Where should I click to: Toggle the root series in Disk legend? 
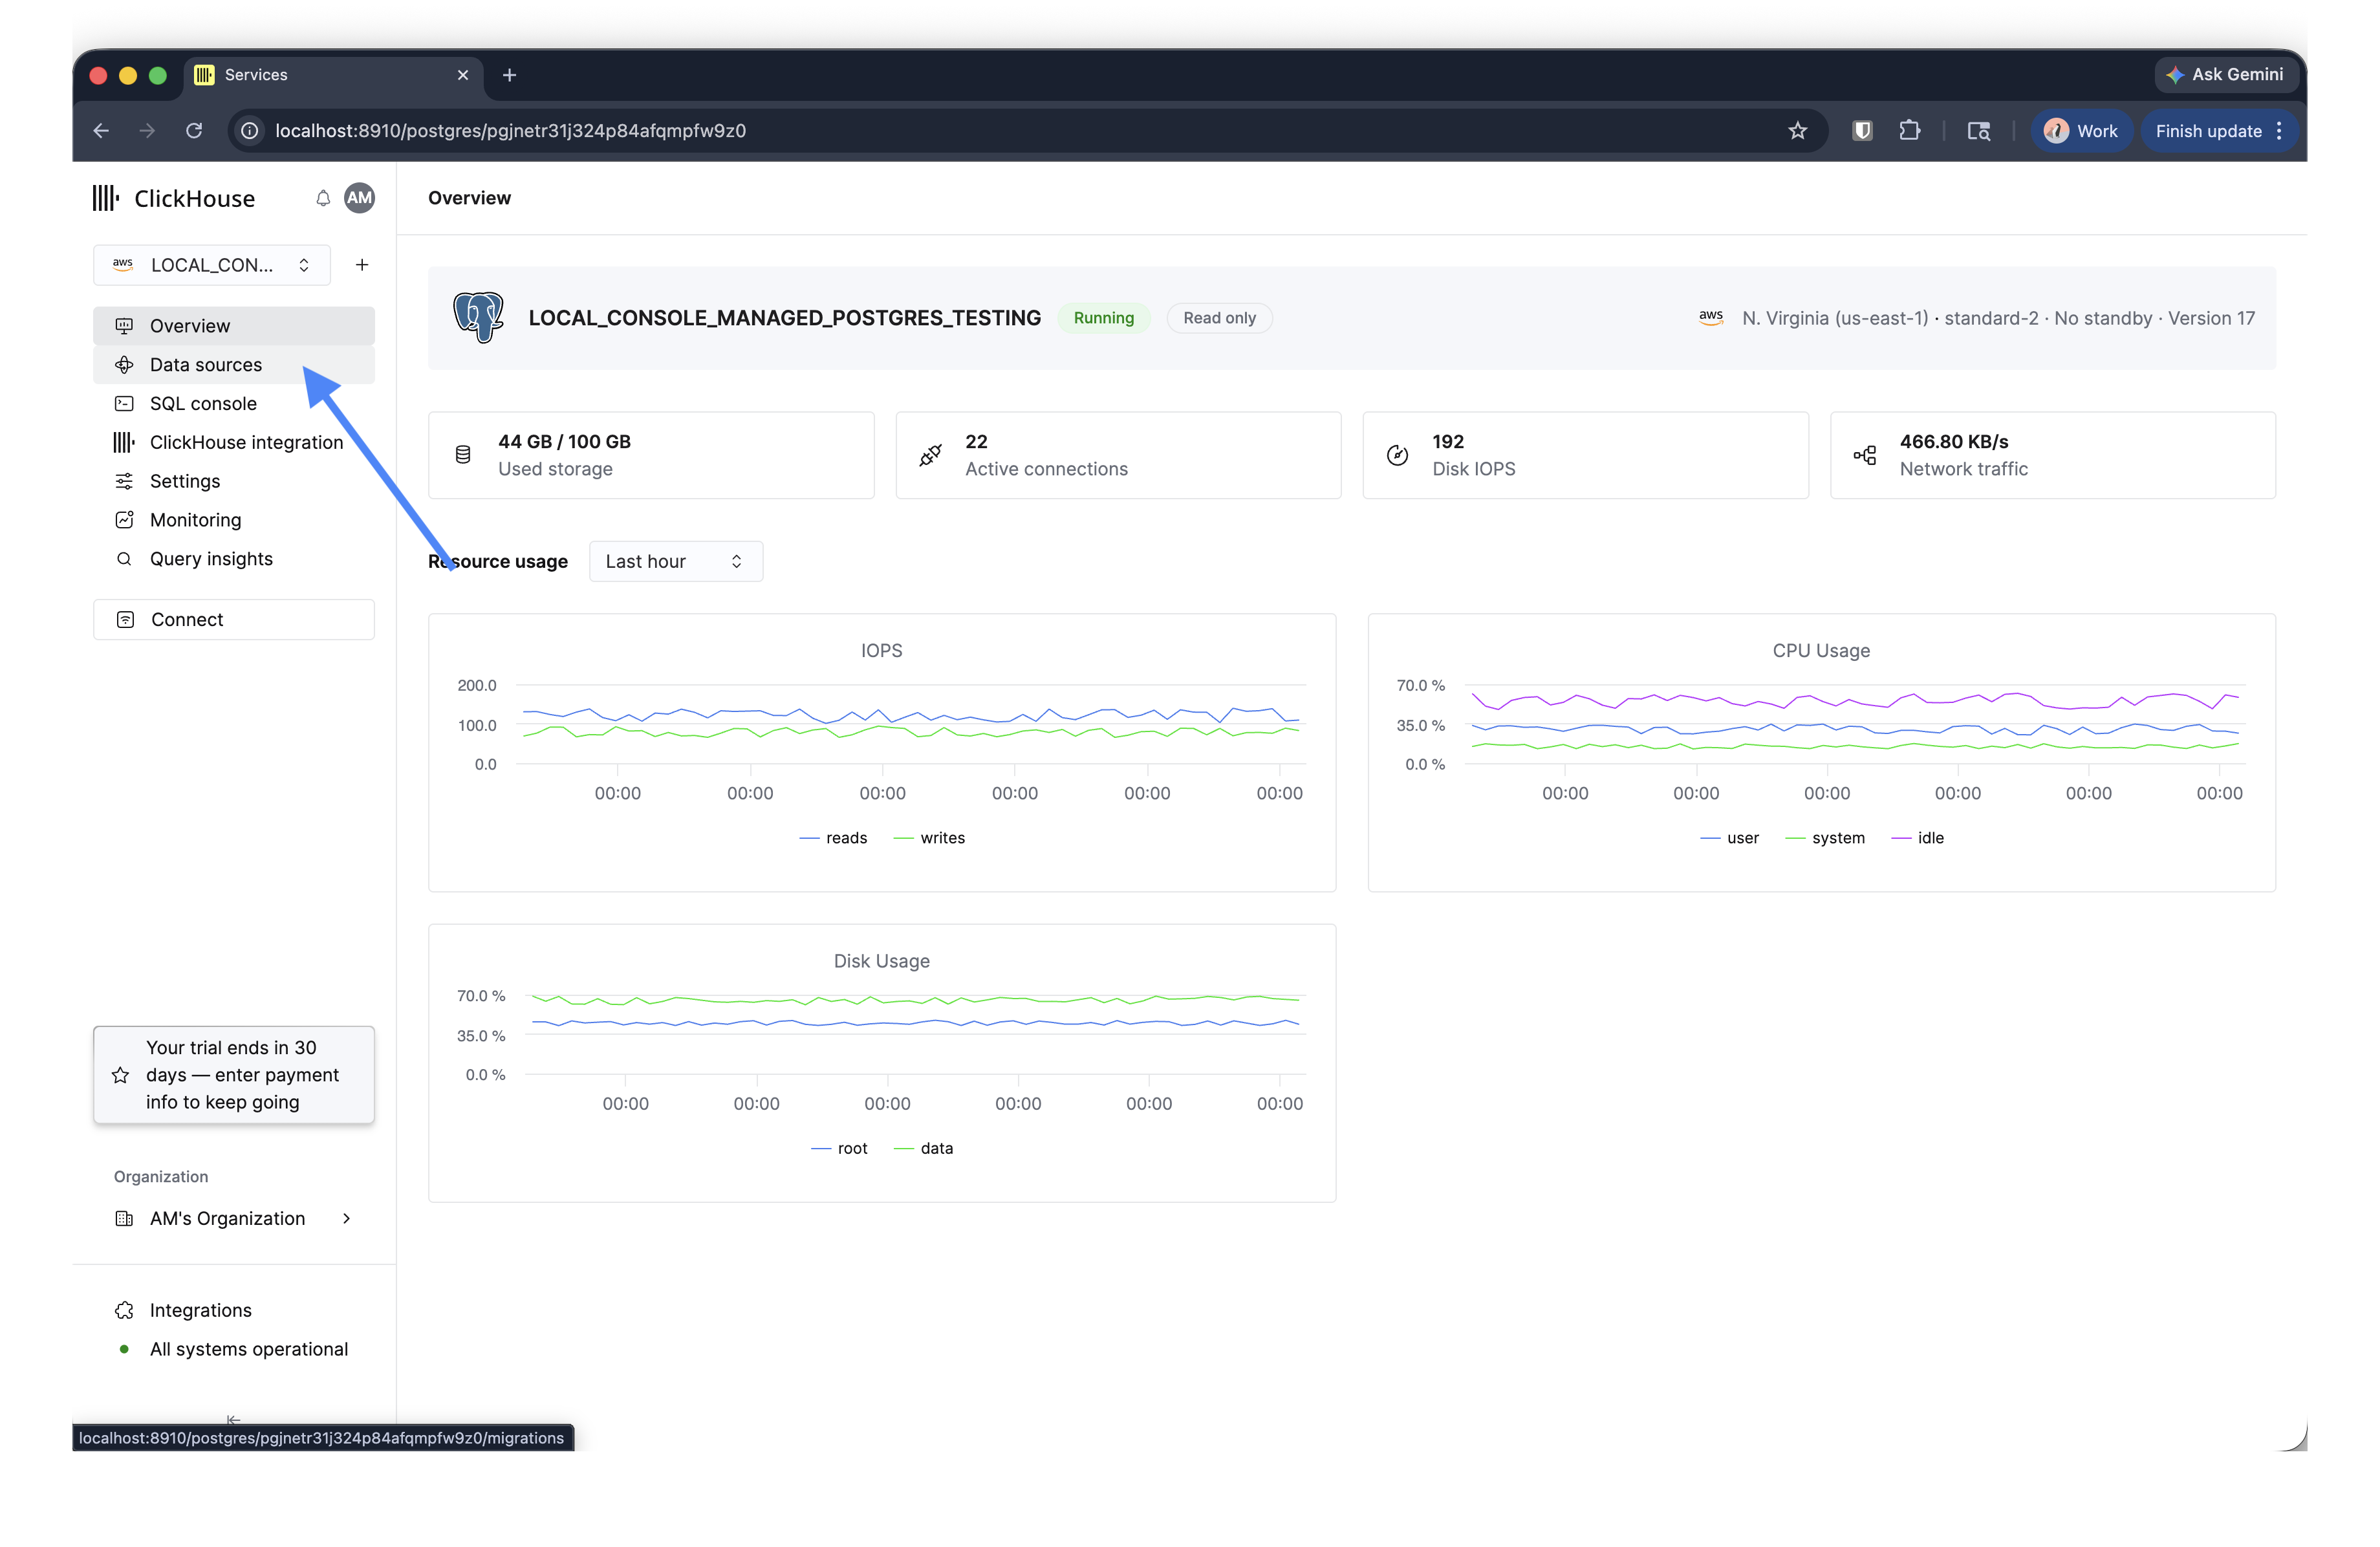pos(839,1148)
